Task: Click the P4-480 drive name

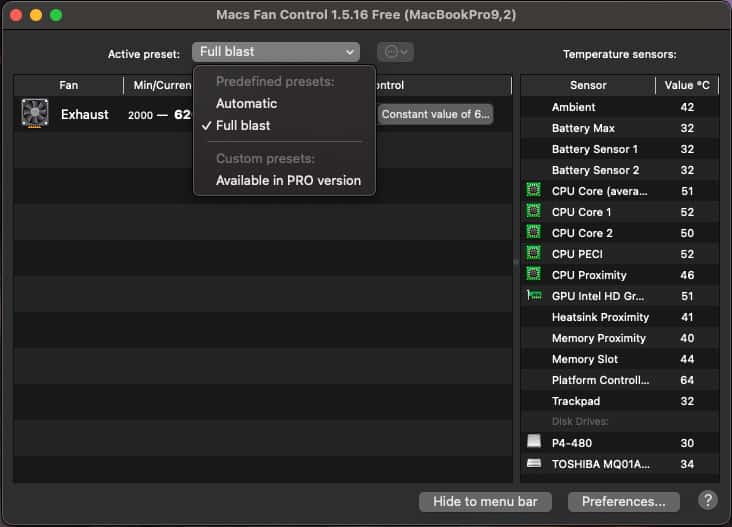Action: click(x=572, y=443)
